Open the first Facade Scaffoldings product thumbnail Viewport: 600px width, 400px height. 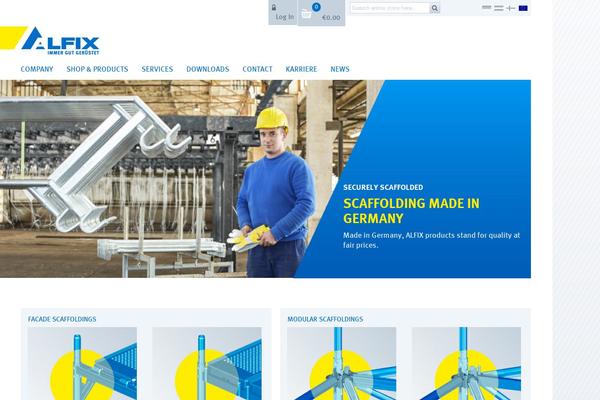82,363
